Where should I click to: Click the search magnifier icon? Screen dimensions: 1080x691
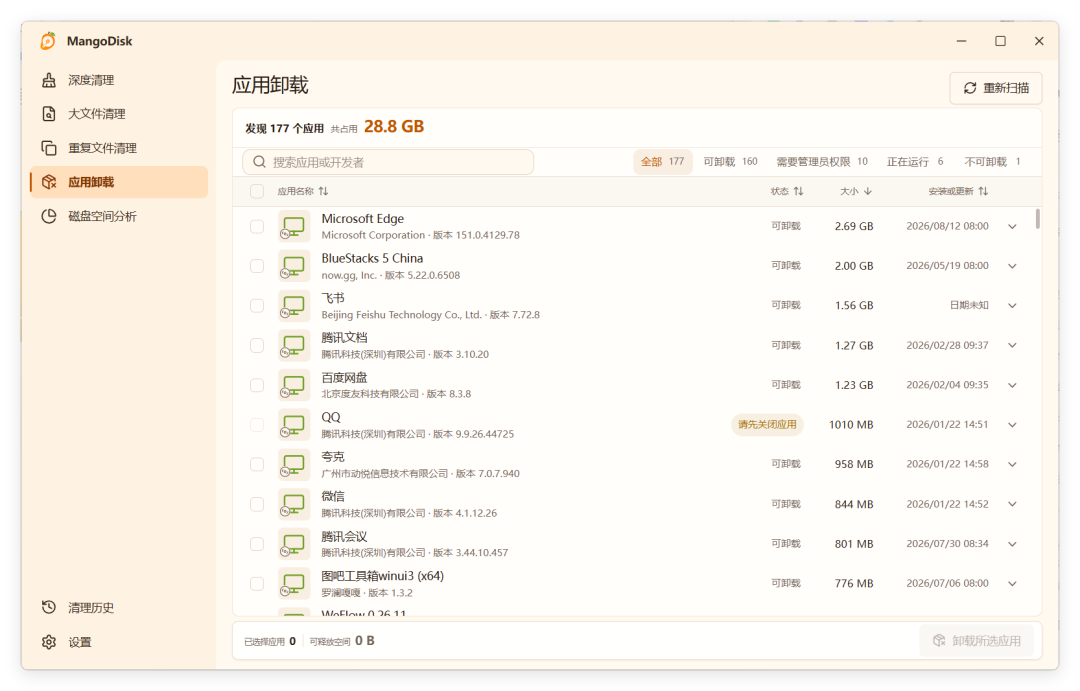(260, 162)
